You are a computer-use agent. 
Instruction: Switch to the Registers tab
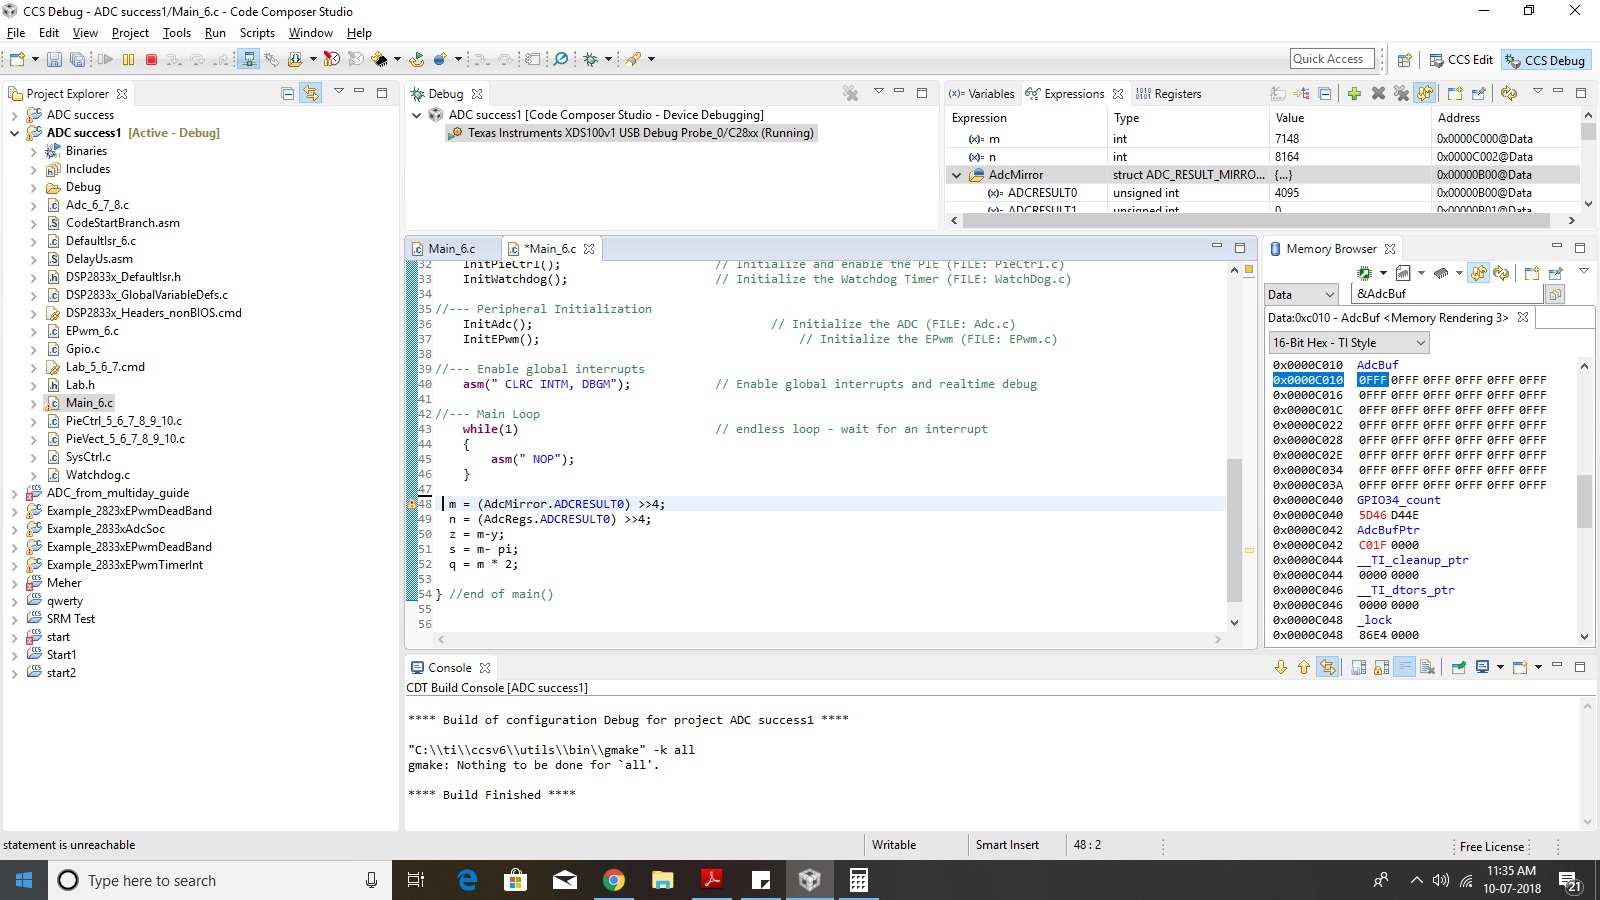pos(1169,94)
